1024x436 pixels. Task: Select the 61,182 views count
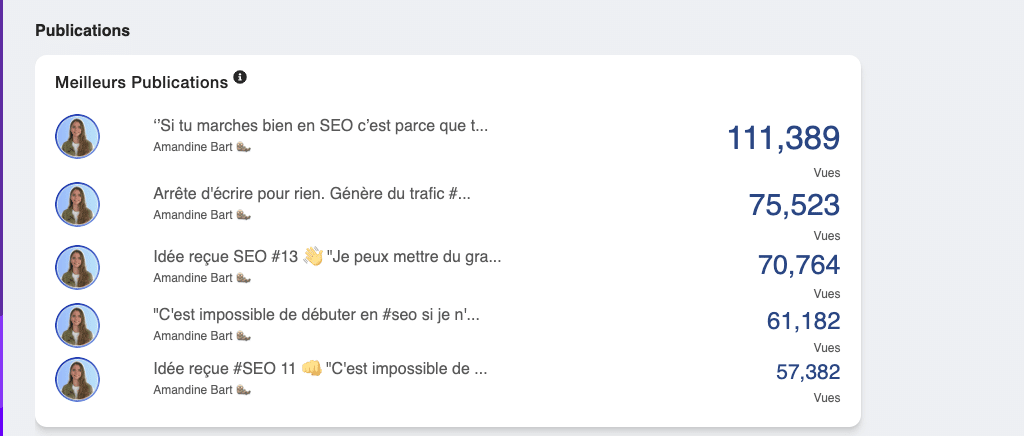(x=803, y=321)
